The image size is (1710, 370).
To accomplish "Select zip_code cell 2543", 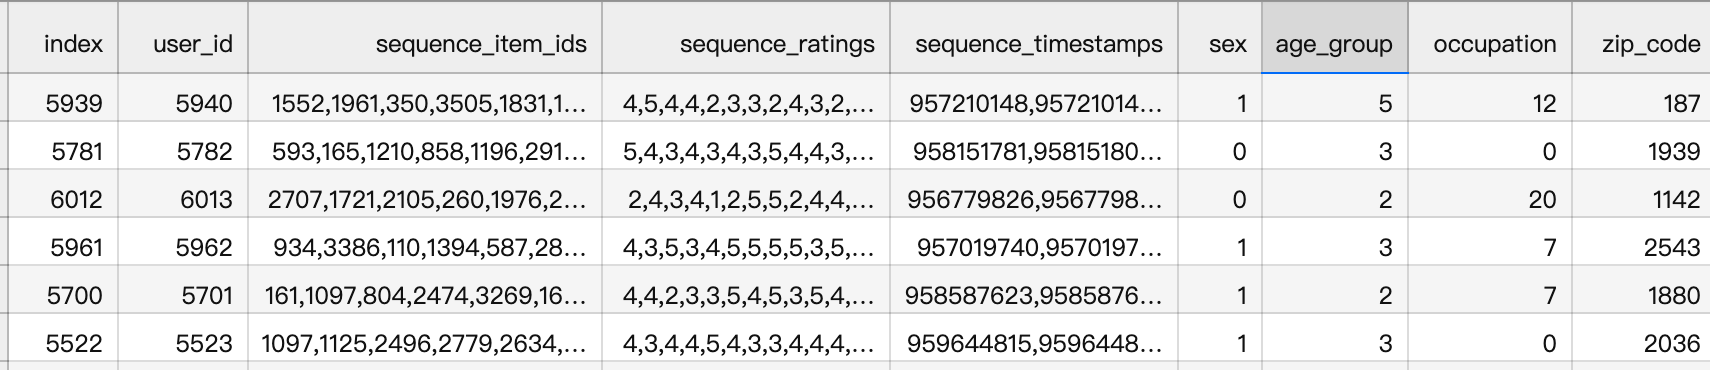I will click(1641, 247).
